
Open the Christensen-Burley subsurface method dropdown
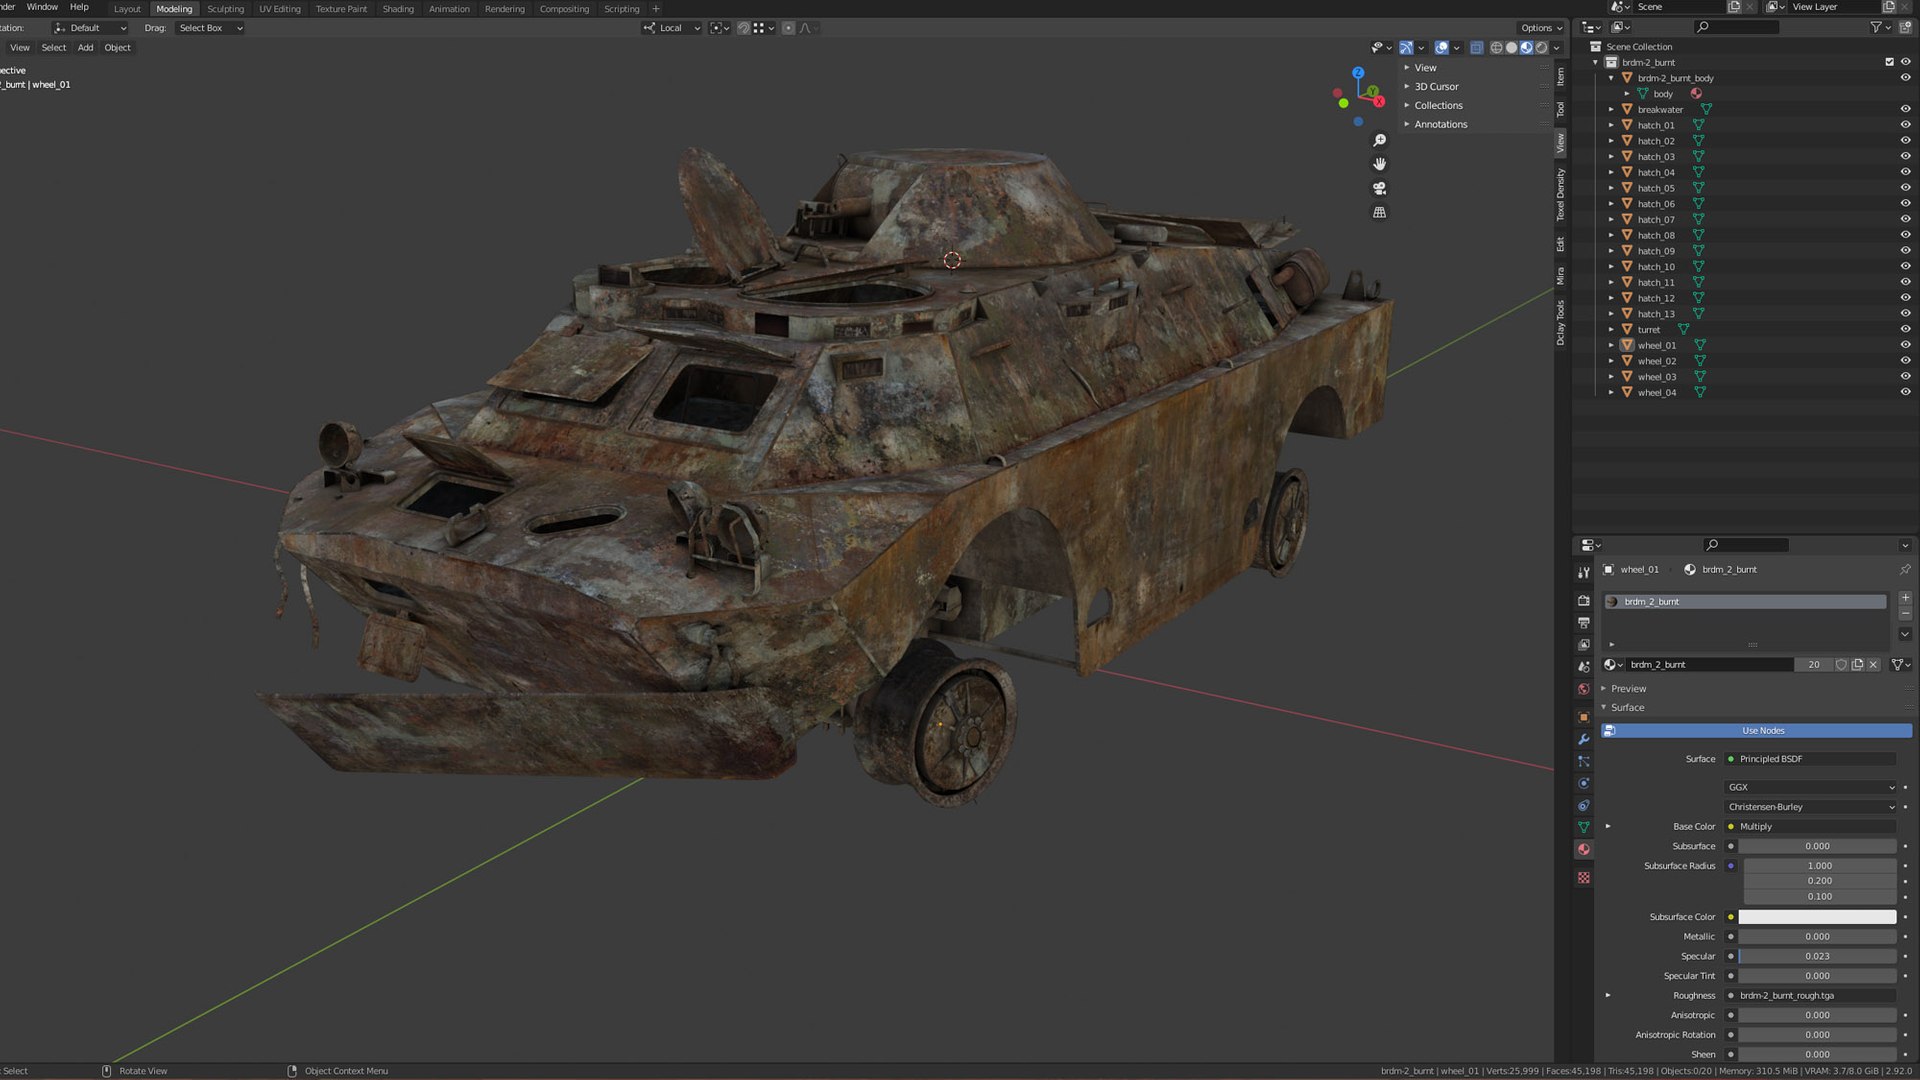pos(1810,807)
